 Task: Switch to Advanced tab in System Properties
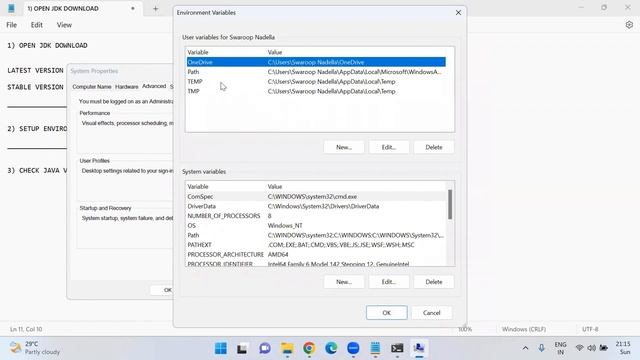(x=154, y=86)
